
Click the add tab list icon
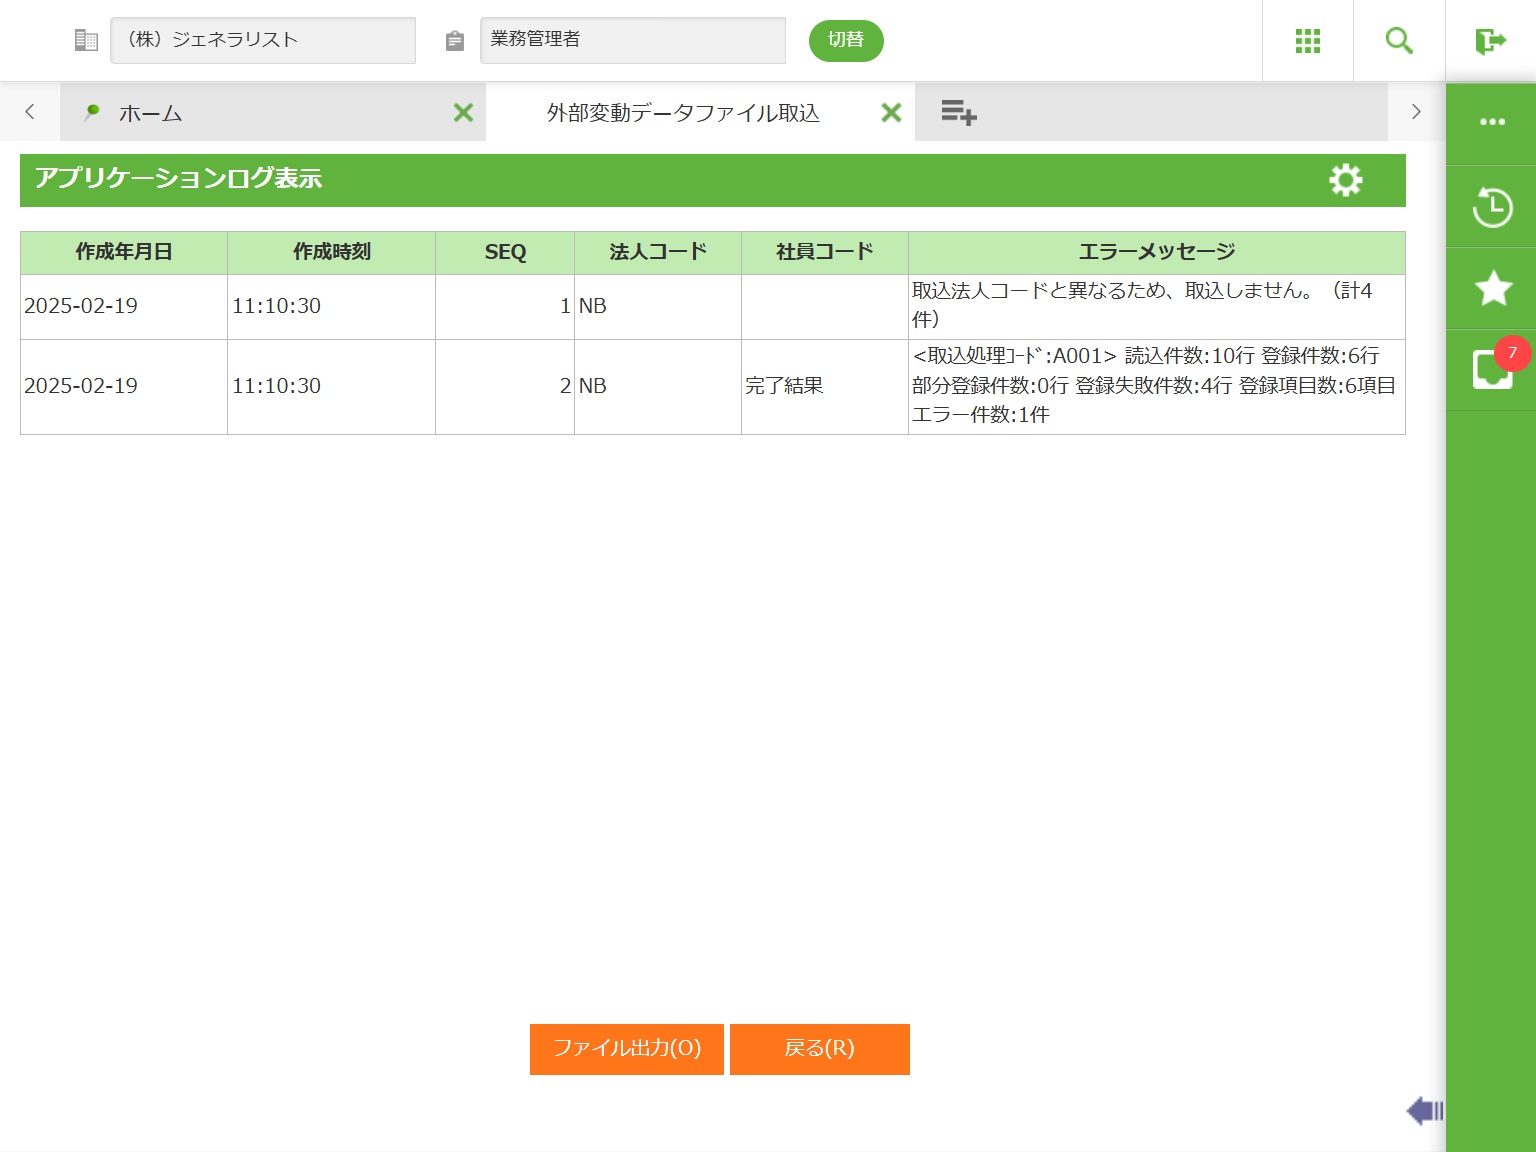pyautogui.click(x=958, y=112)
